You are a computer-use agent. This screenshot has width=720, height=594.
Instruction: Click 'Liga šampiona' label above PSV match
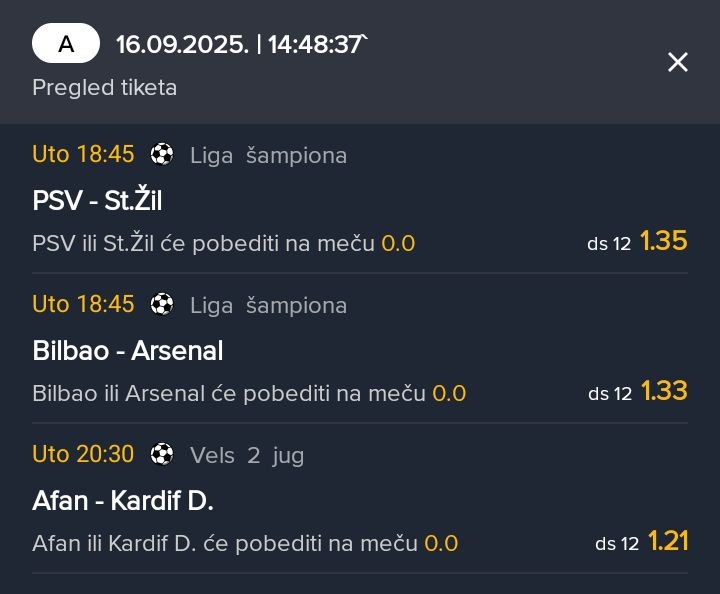[269, 155]
